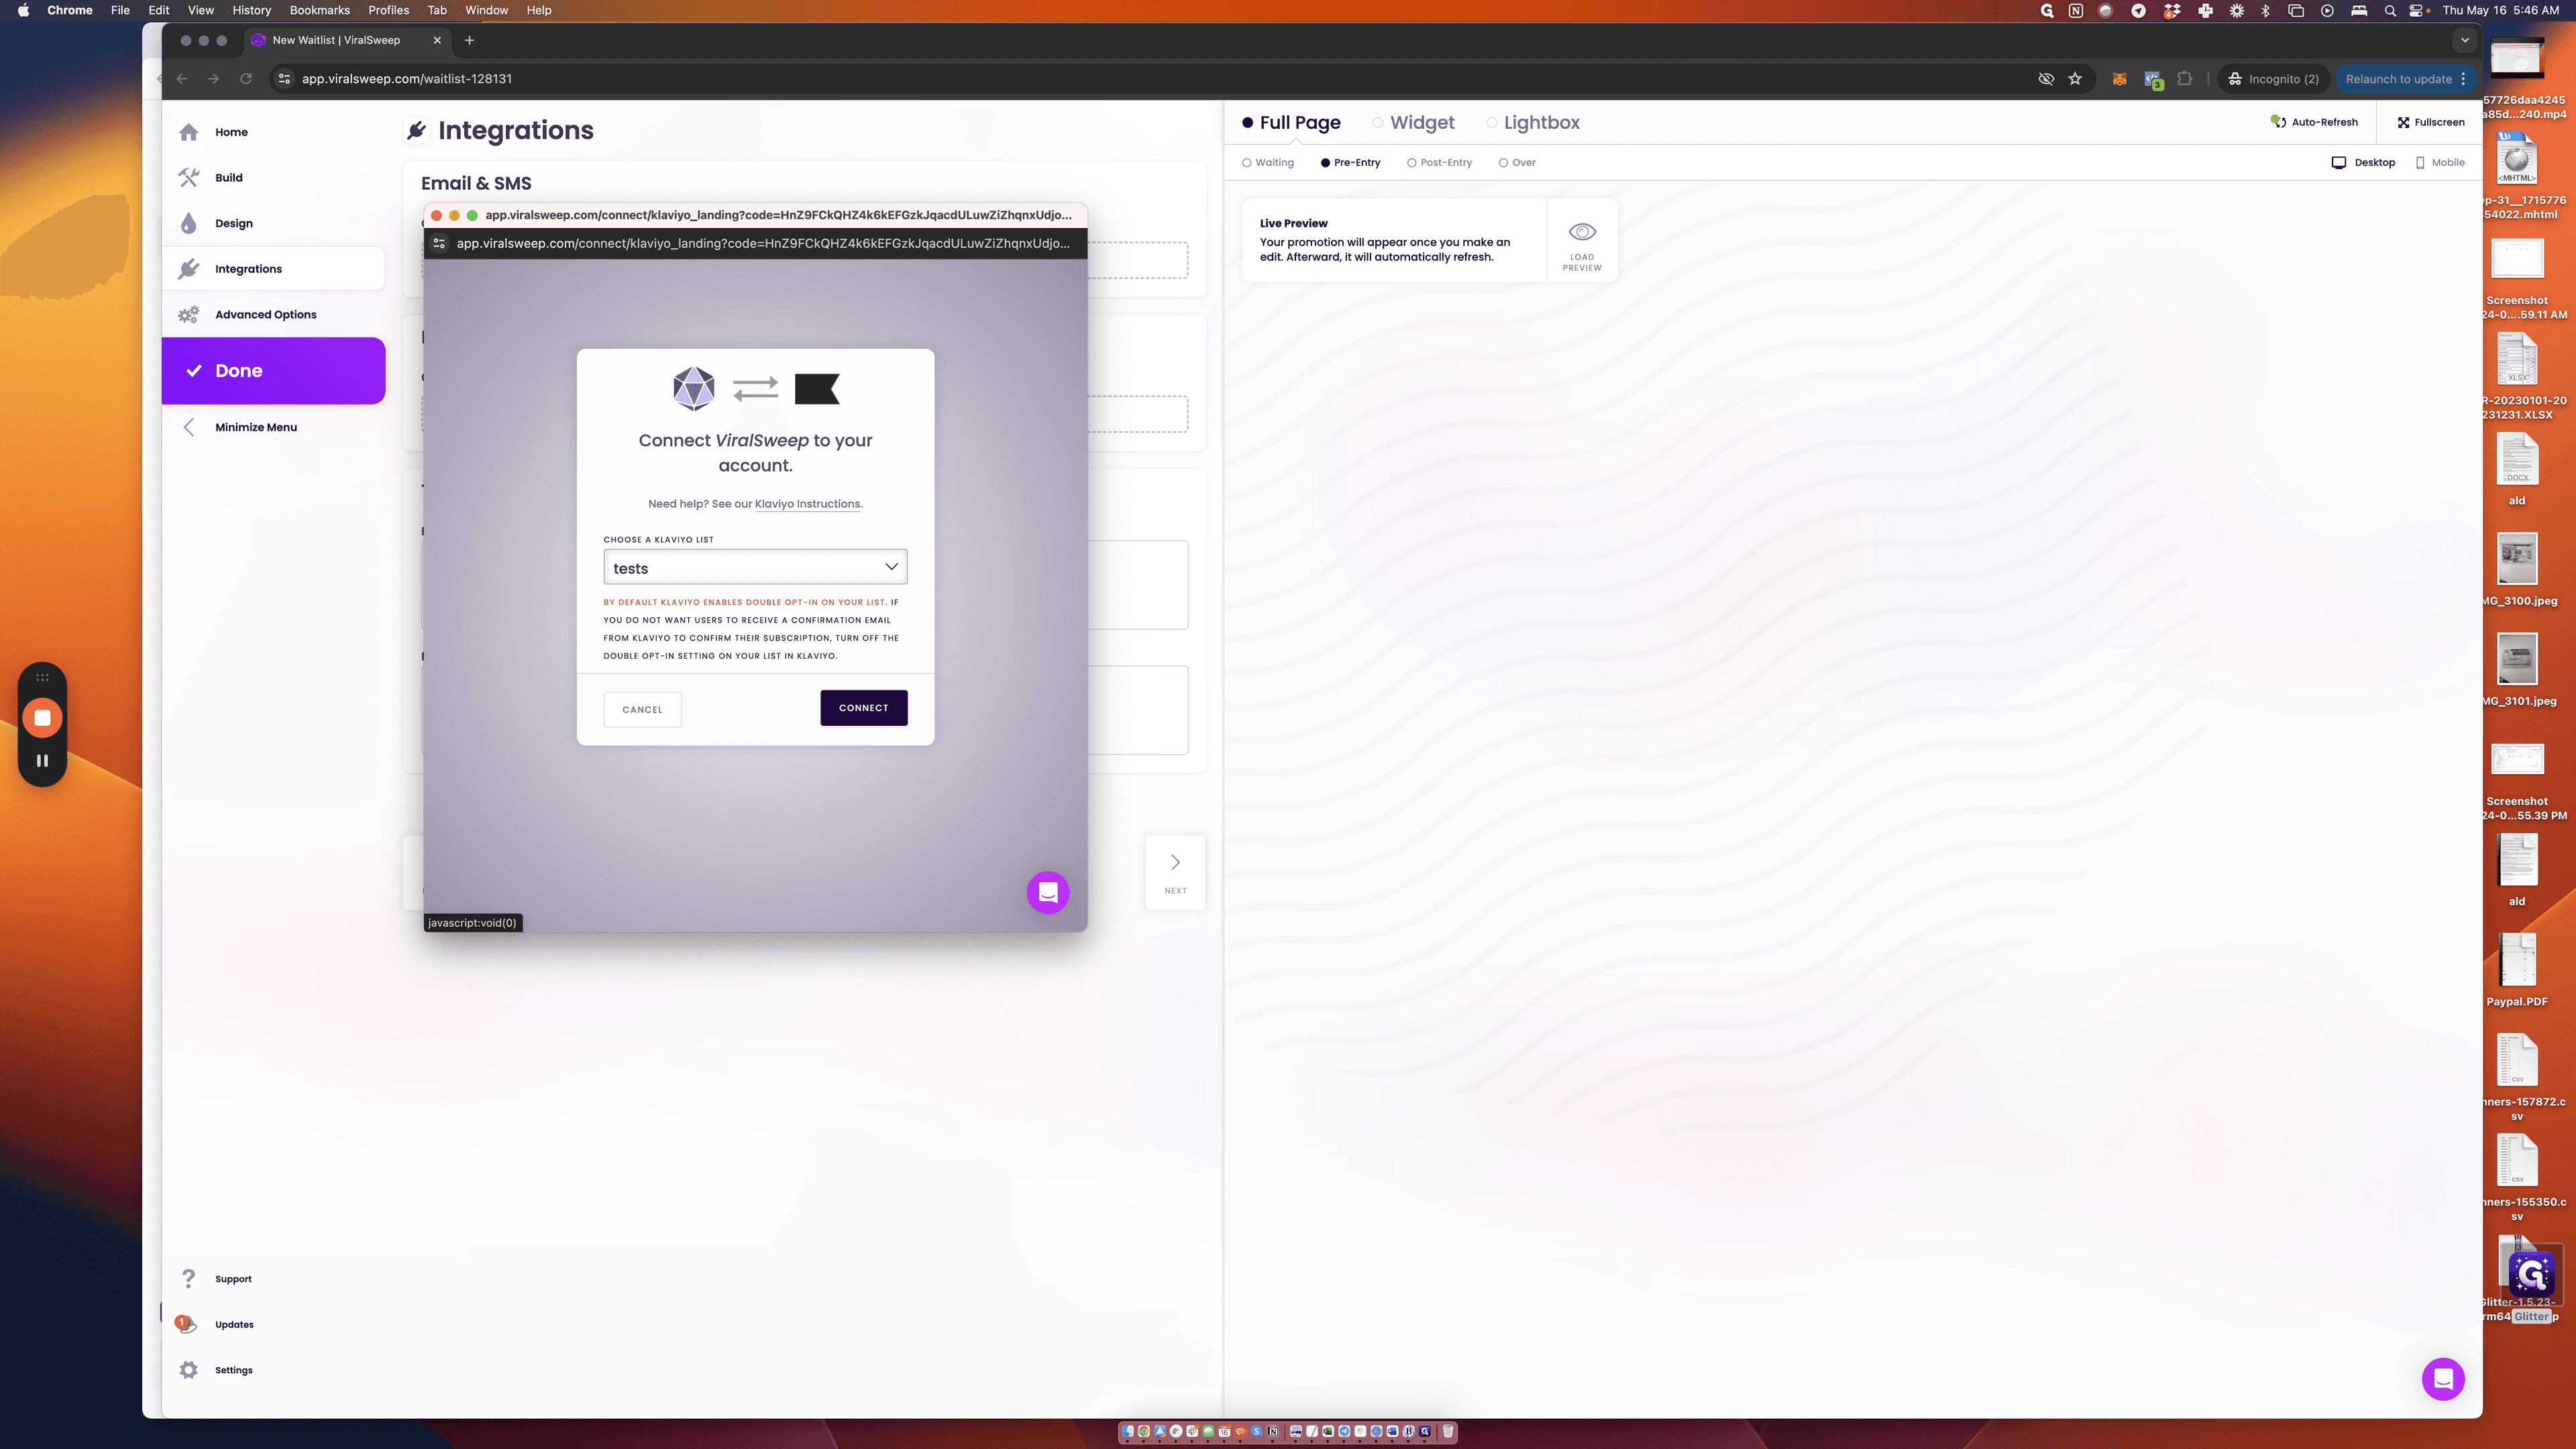2576x1449 pixels.
Task: Open the Klaviyo Instructions link
Action: [x=807, y=503]
